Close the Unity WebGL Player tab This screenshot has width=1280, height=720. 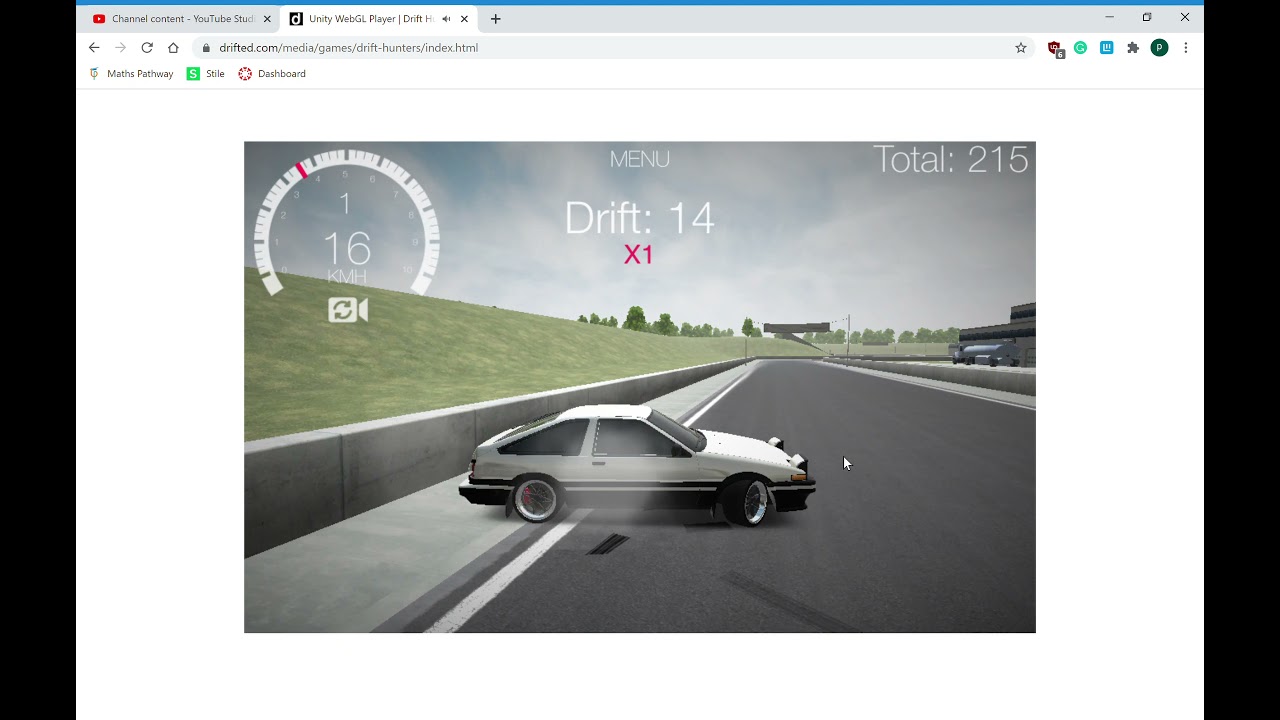coord(464,19)
